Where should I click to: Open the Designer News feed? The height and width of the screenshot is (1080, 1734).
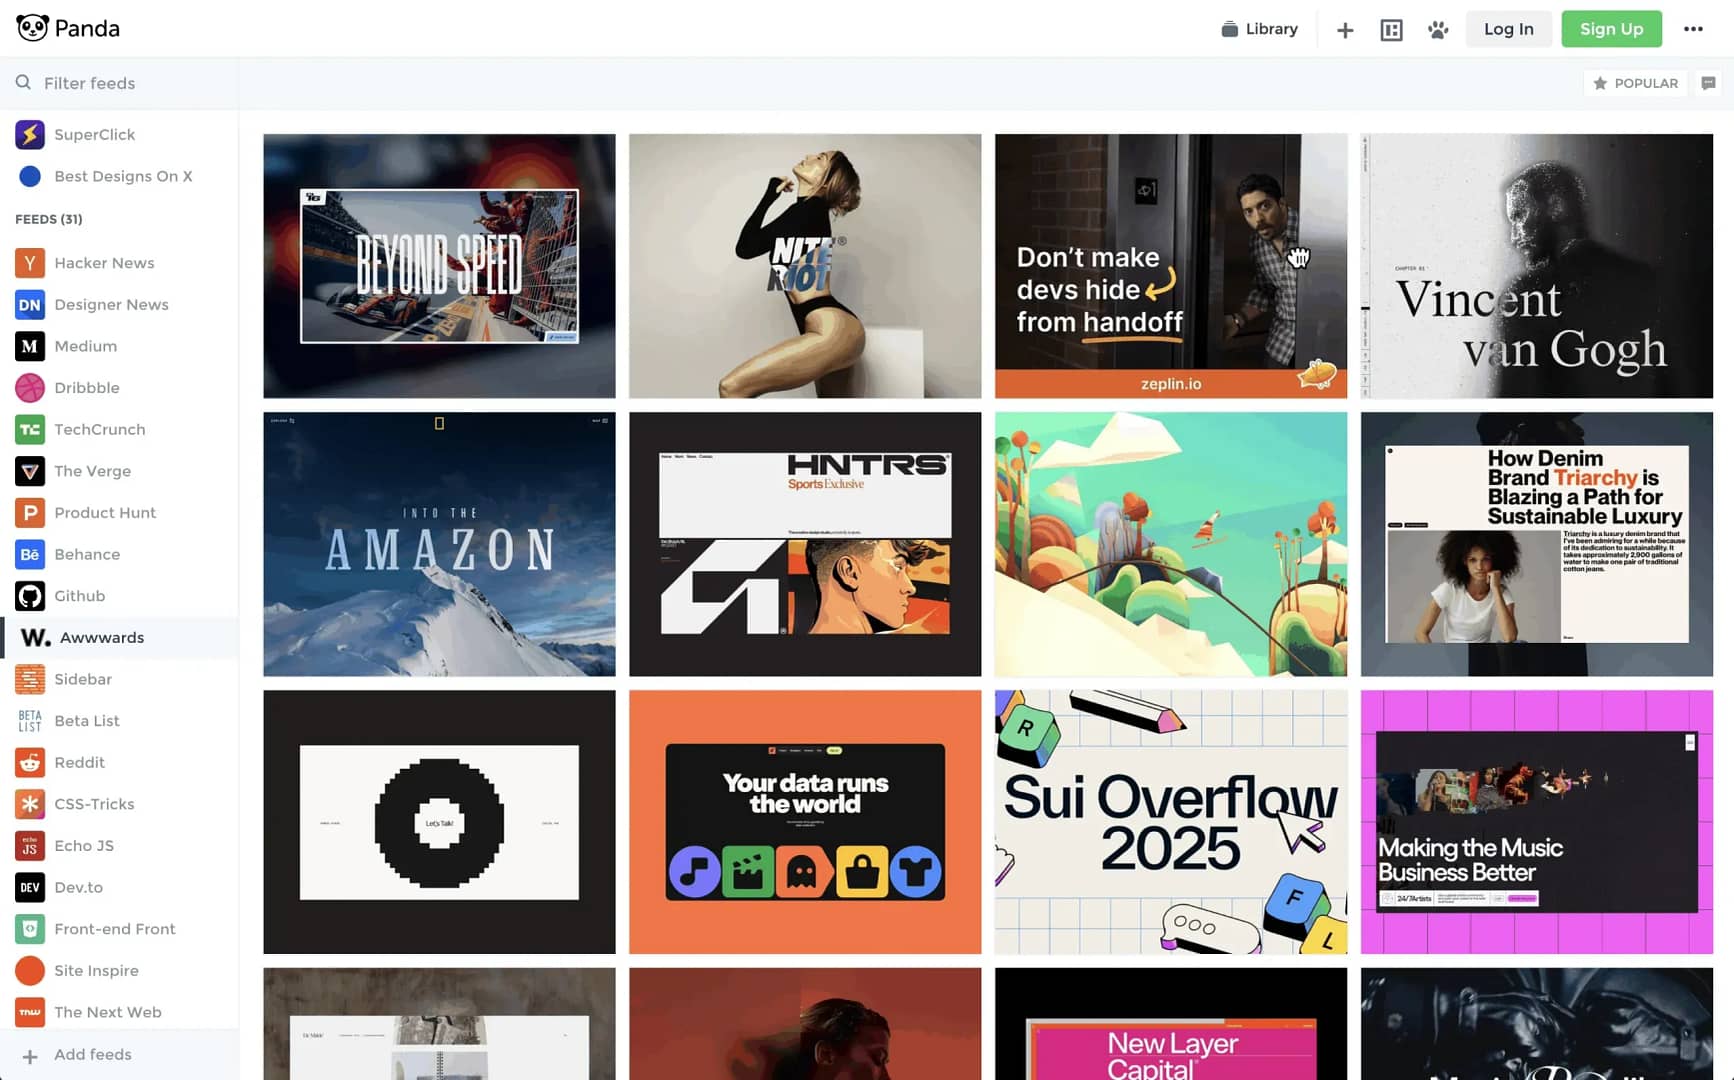pos(120,304)
